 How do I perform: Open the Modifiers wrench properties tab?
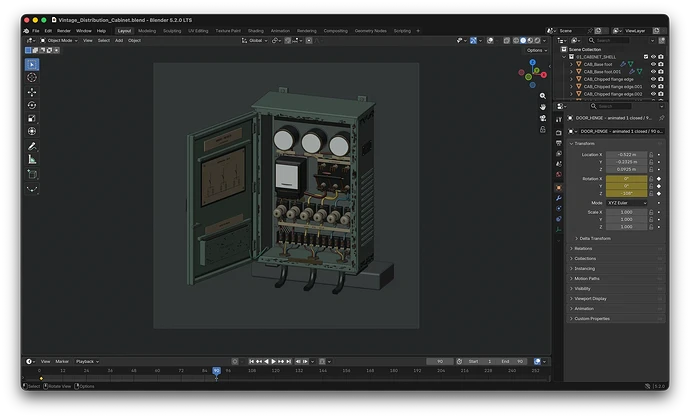(x=558, y=198)
